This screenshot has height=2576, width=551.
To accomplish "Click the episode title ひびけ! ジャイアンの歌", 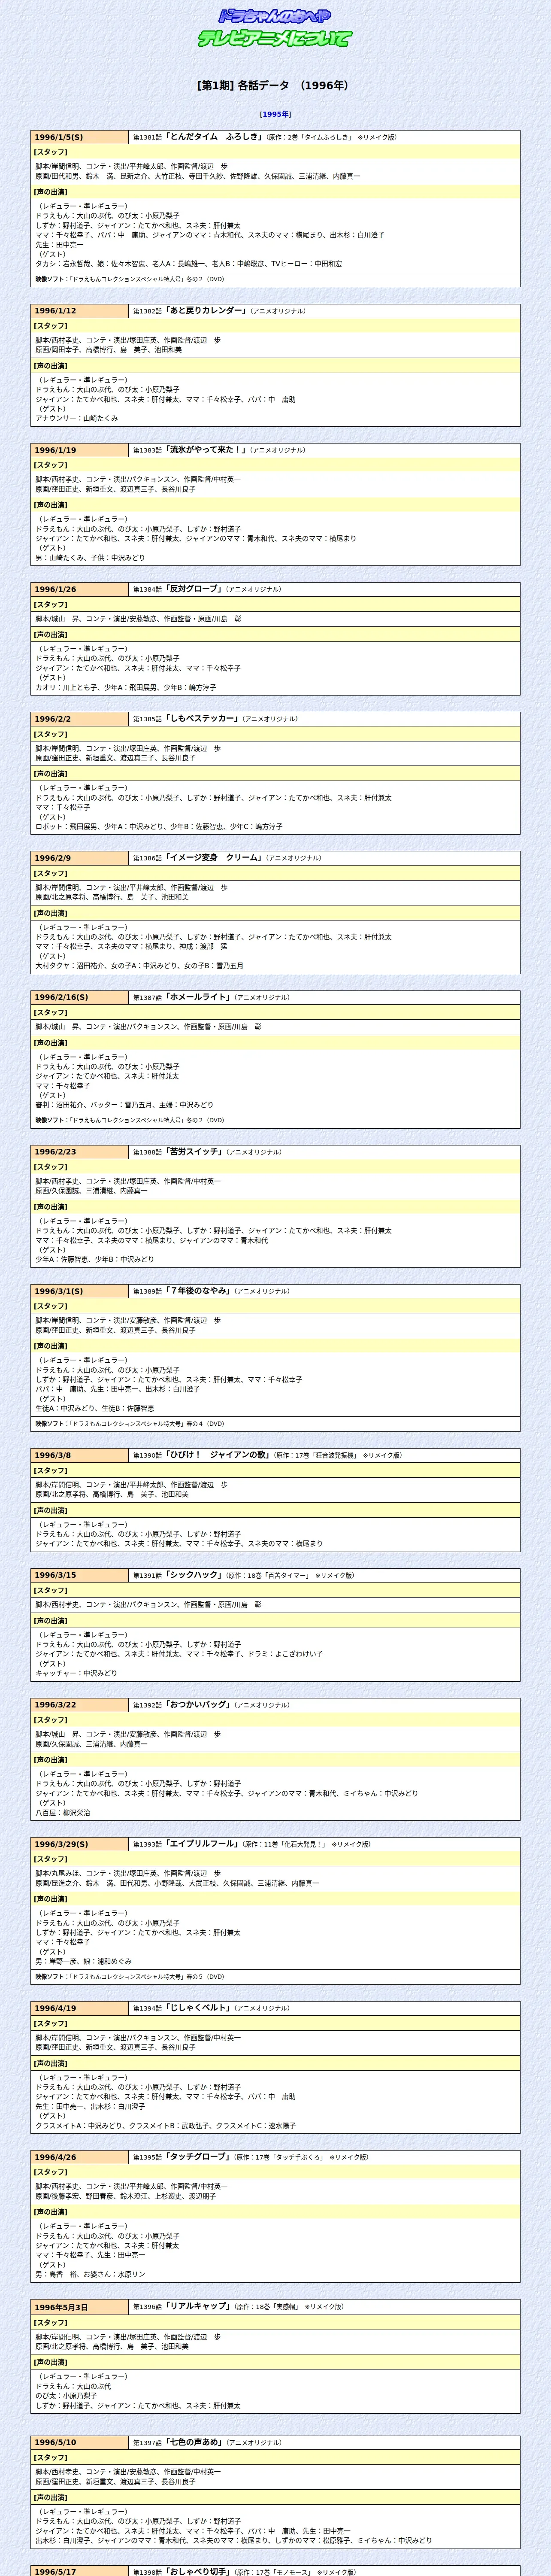I will pos(218,1455).
